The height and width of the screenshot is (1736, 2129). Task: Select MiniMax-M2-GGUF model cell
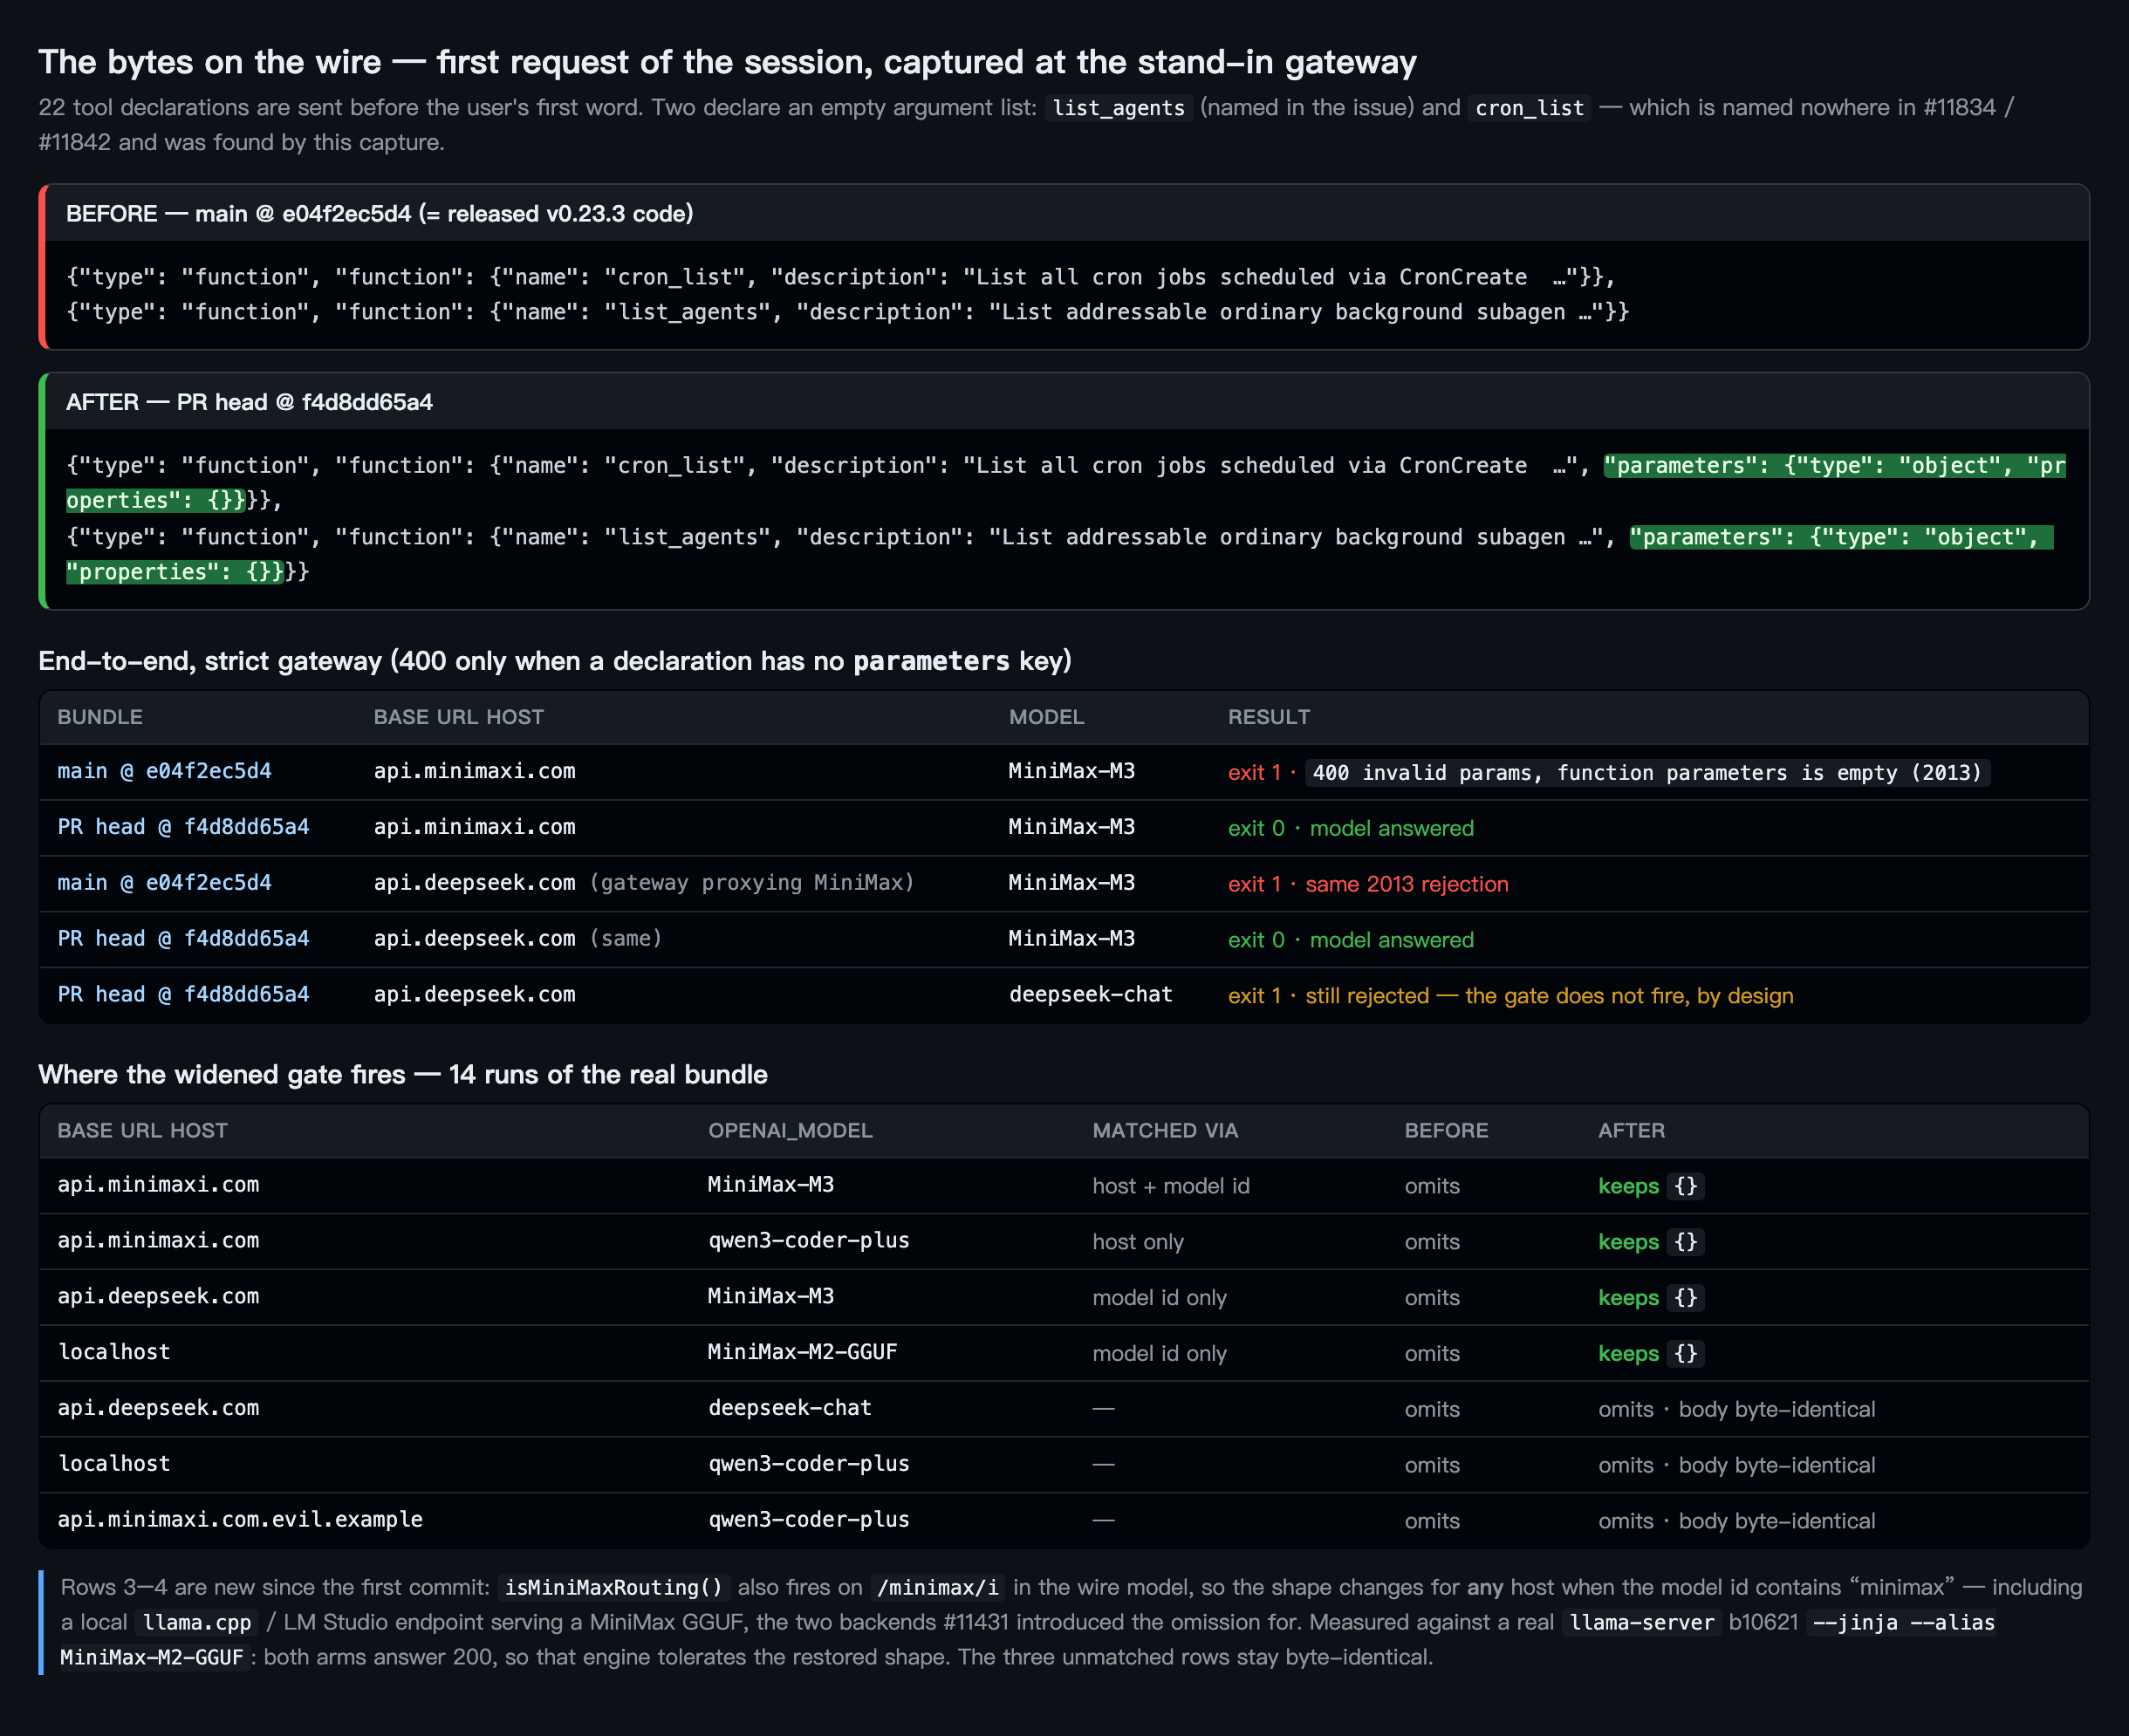(x=802, y=1352)
